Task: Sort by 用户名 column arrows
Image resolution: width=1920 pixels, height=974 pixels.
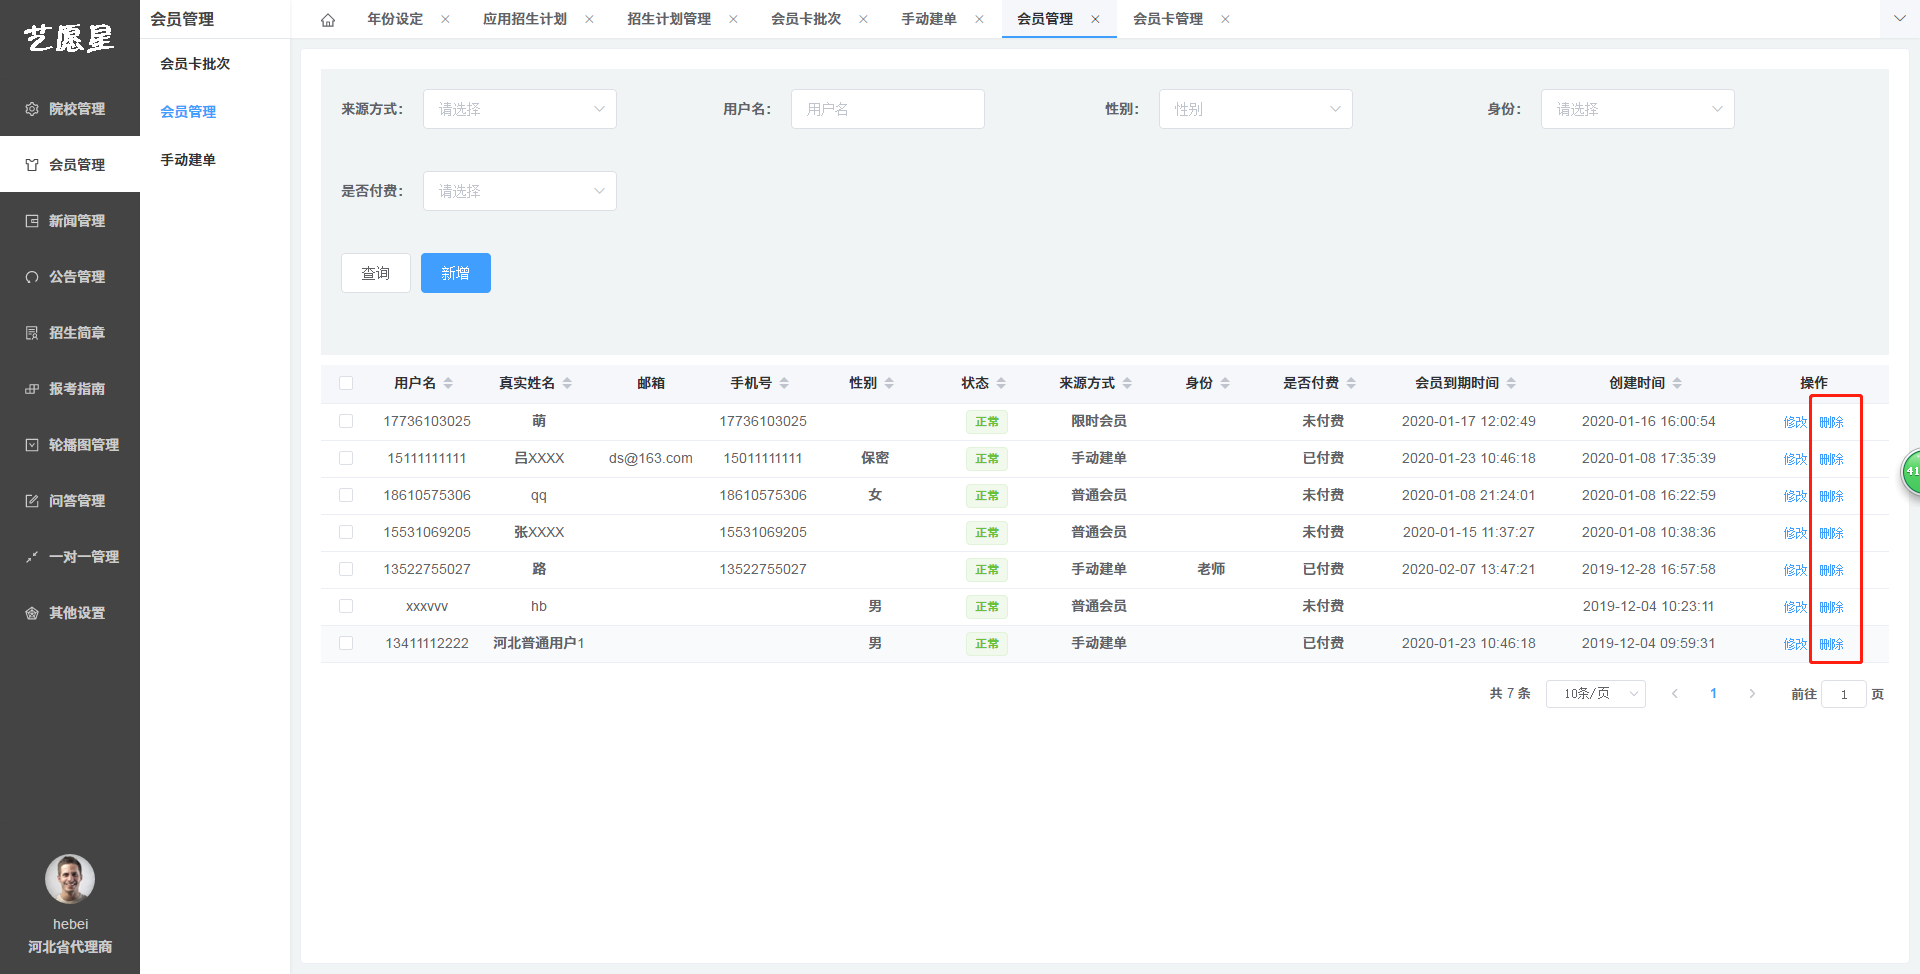Action: click(448, 383)
